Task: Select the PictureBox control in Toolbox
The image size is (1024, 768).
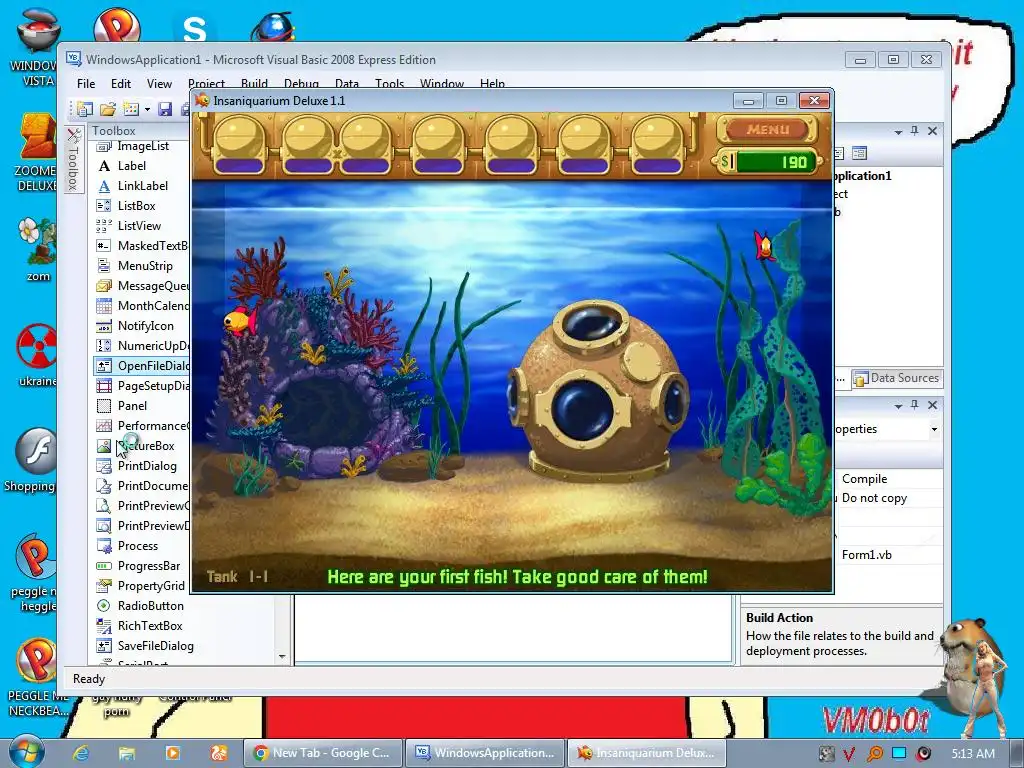Action: point(142,446)
